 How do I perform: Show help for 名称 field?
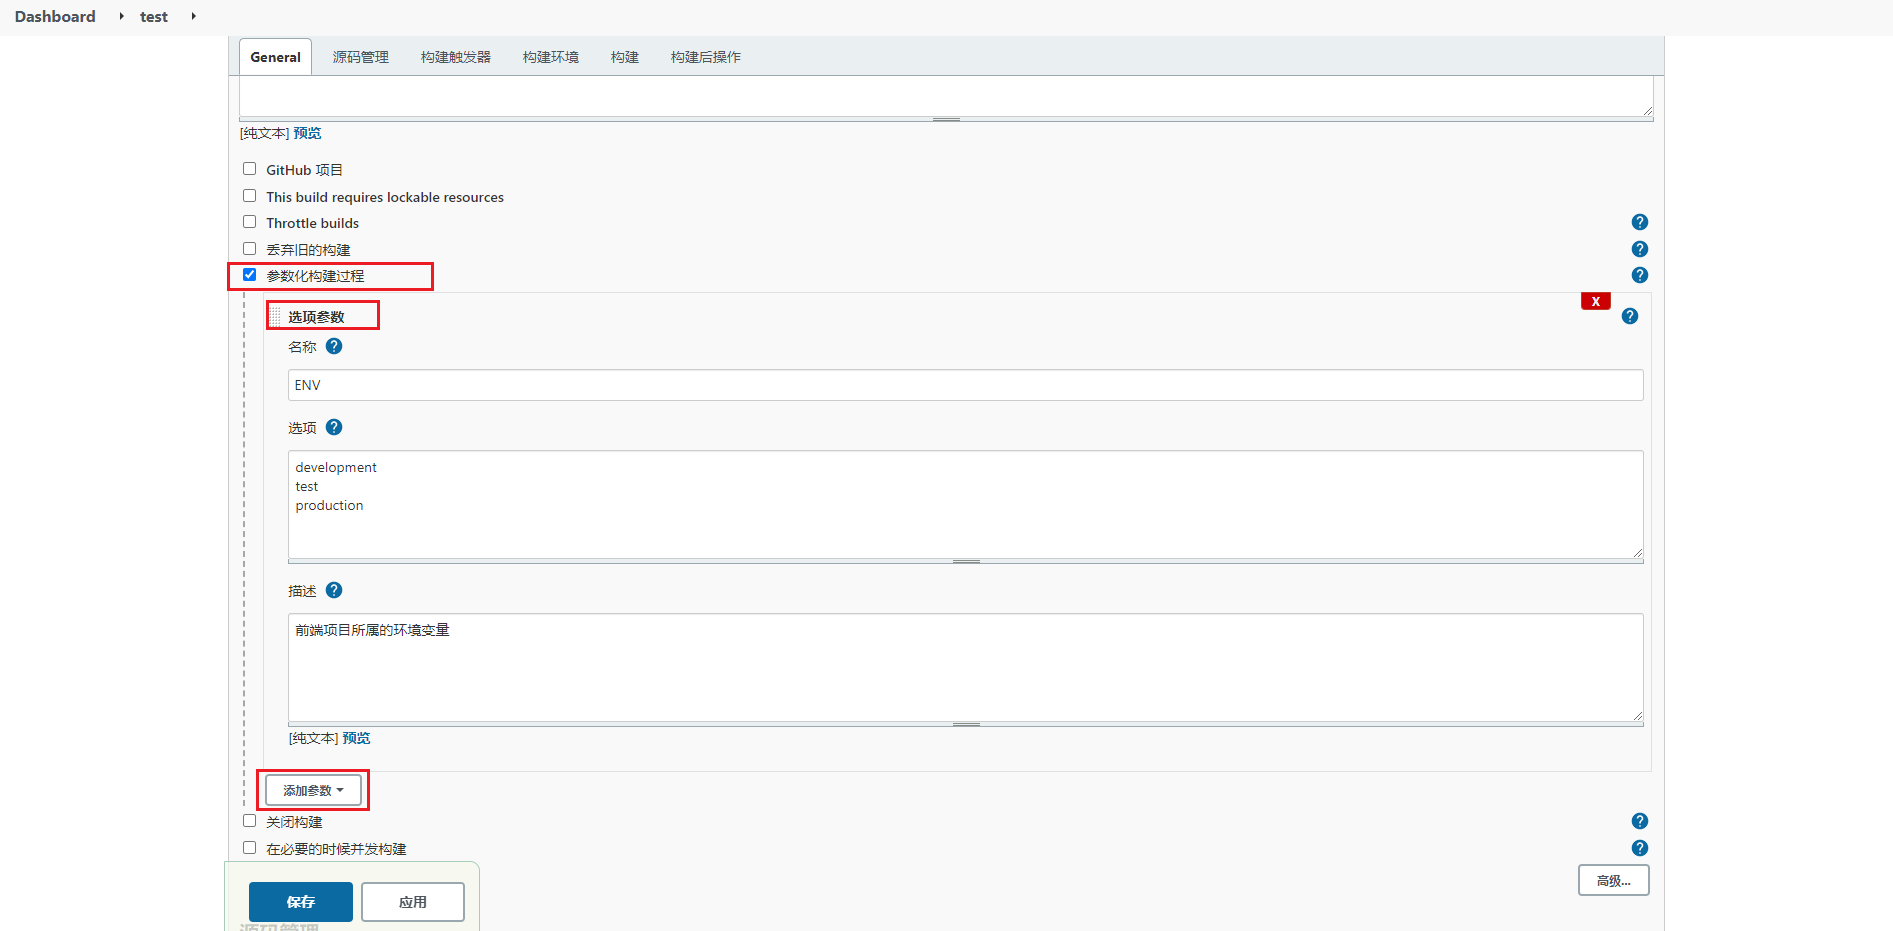pos(334,346)
